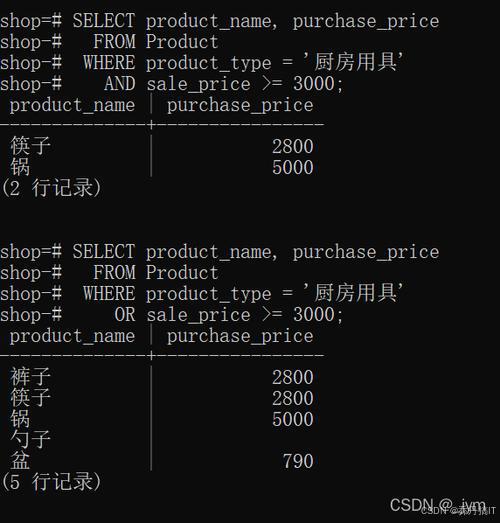Click value 5000 in first result table
Screen dimensions: 500x523
(x=293, y=167)
